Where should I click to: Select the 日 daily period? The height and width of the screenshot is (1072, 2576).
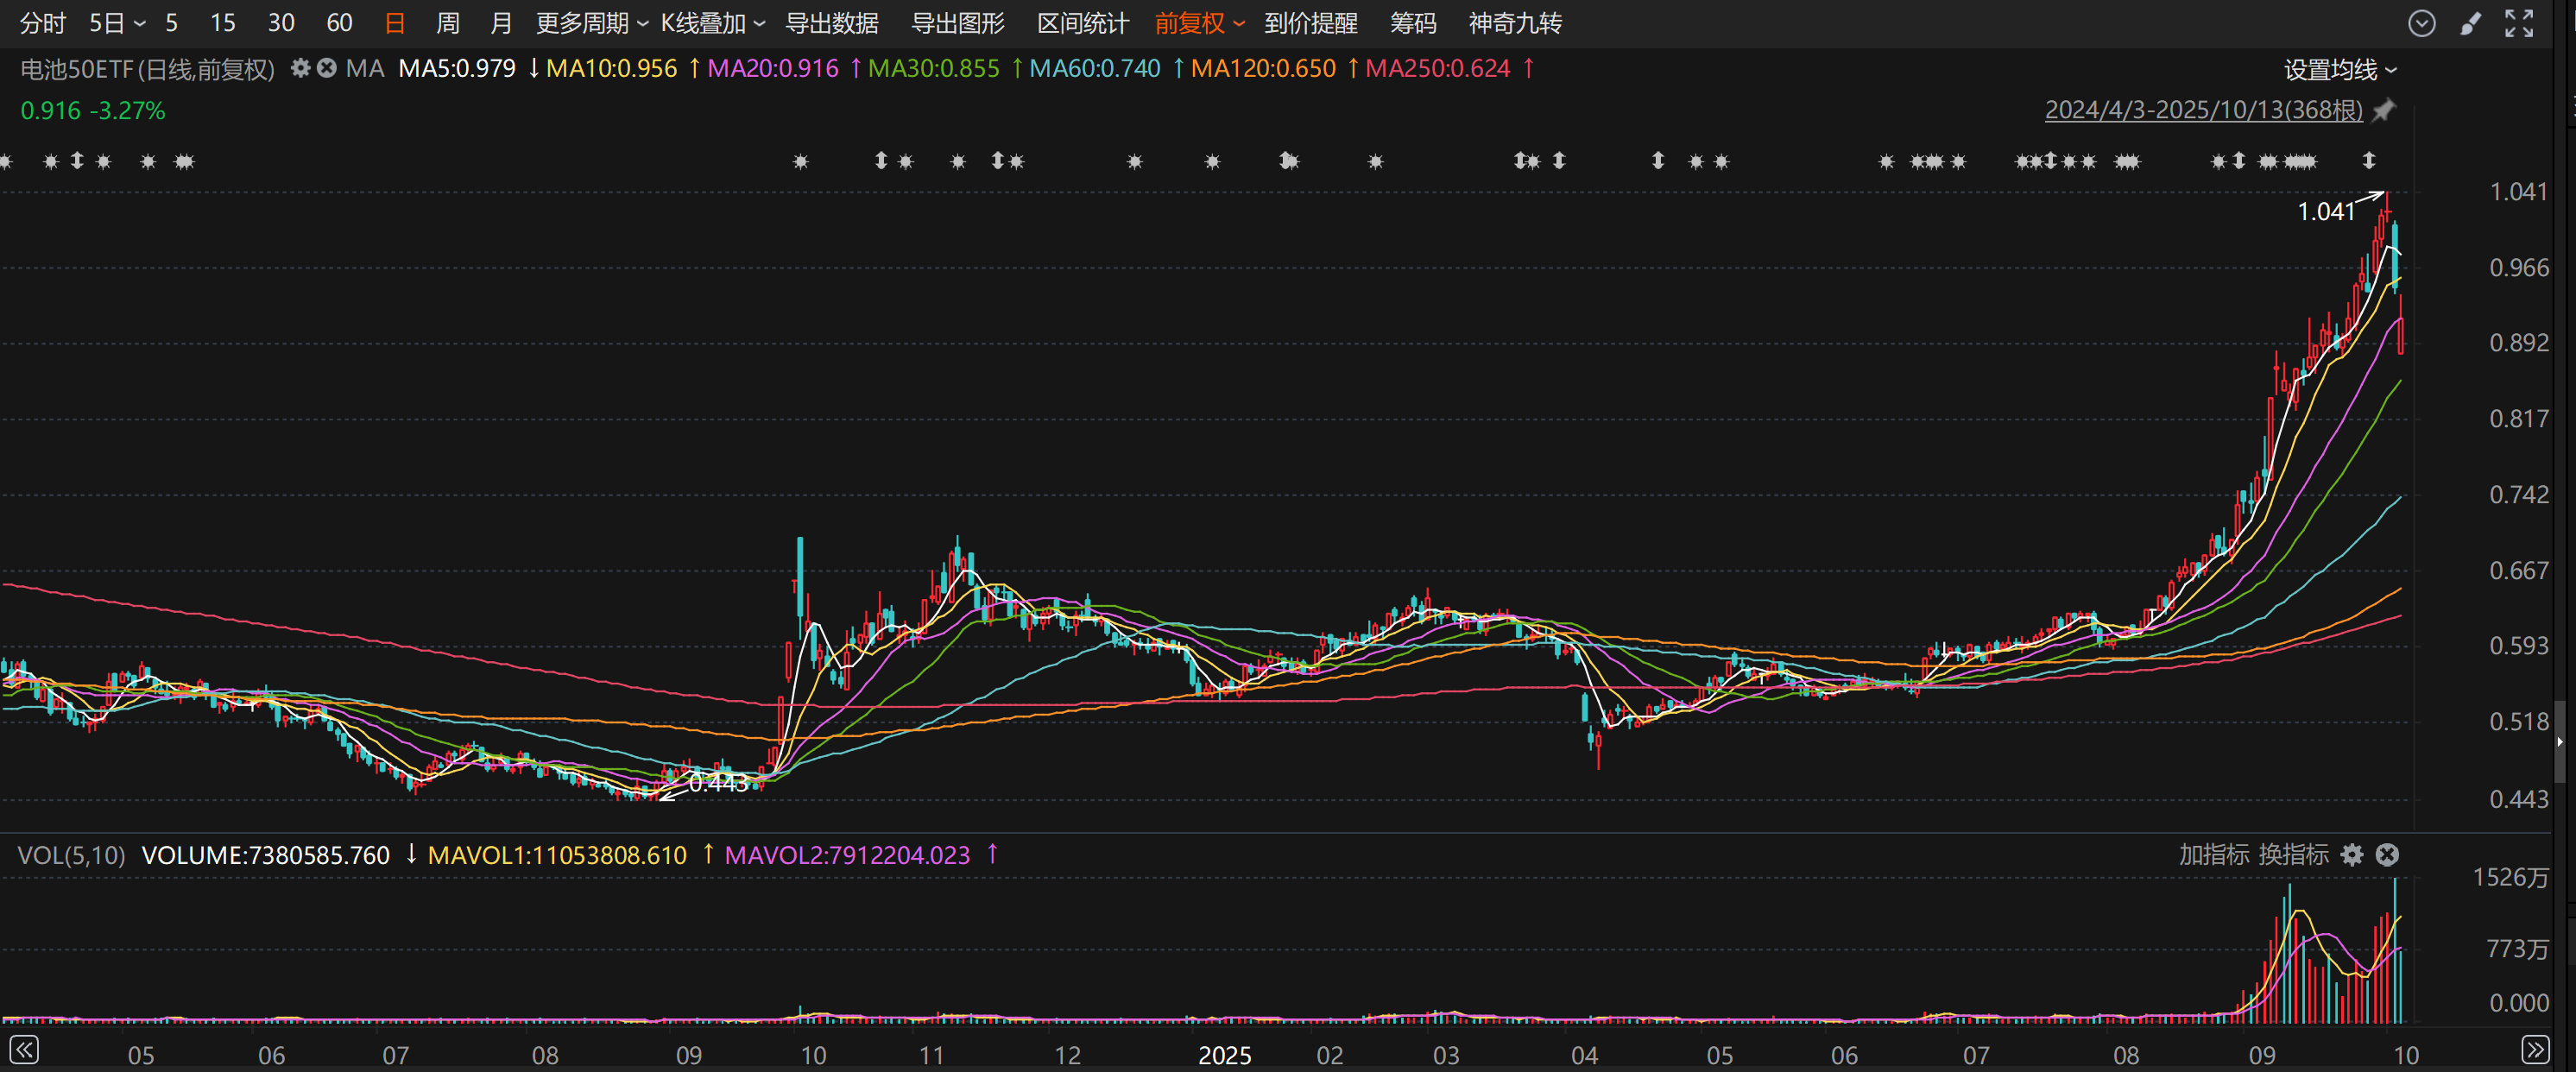(x=395, y=23)
